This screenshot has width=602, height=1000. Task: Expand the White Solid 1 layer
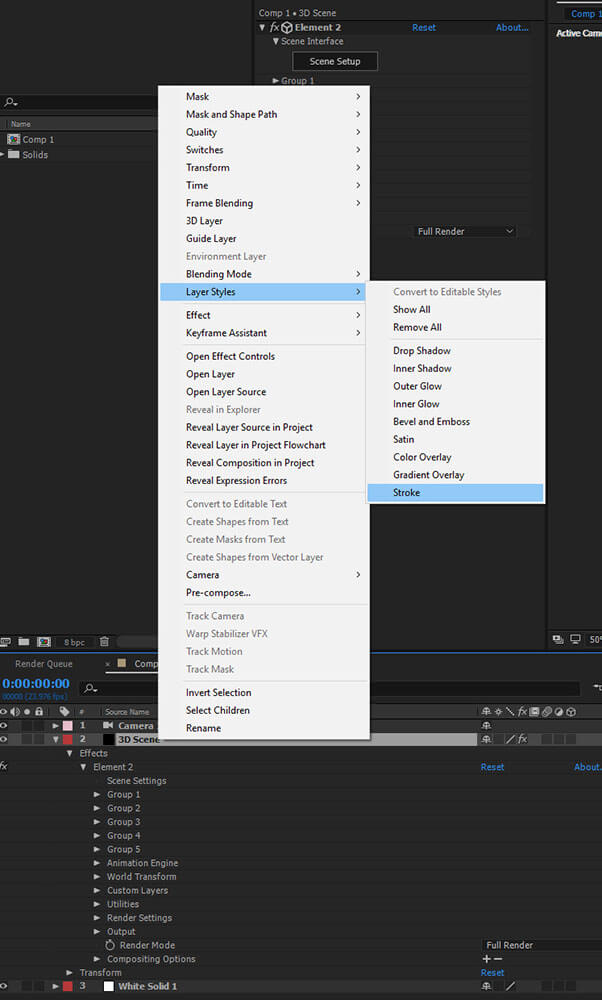click(x=56, y=986)
